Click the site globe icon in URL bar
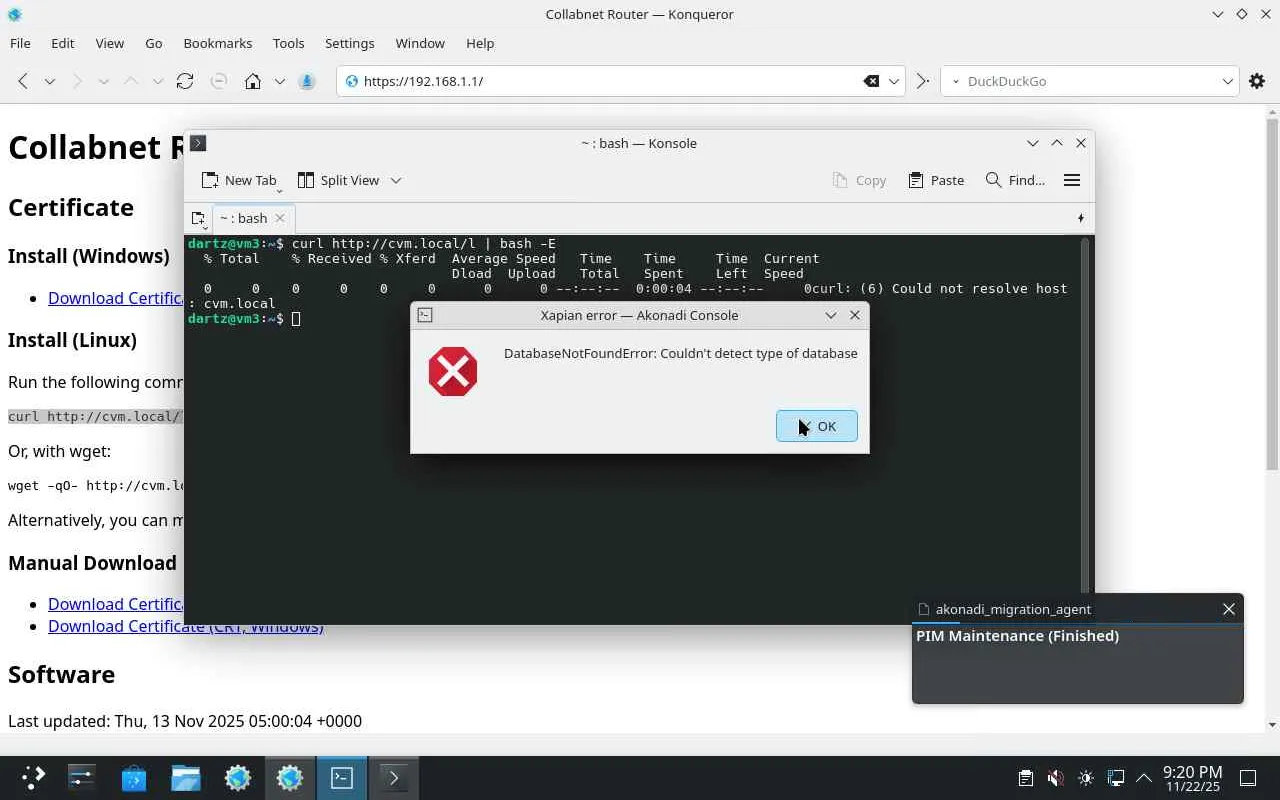Viewport: 1280px width, 800px height. point(351,81)
